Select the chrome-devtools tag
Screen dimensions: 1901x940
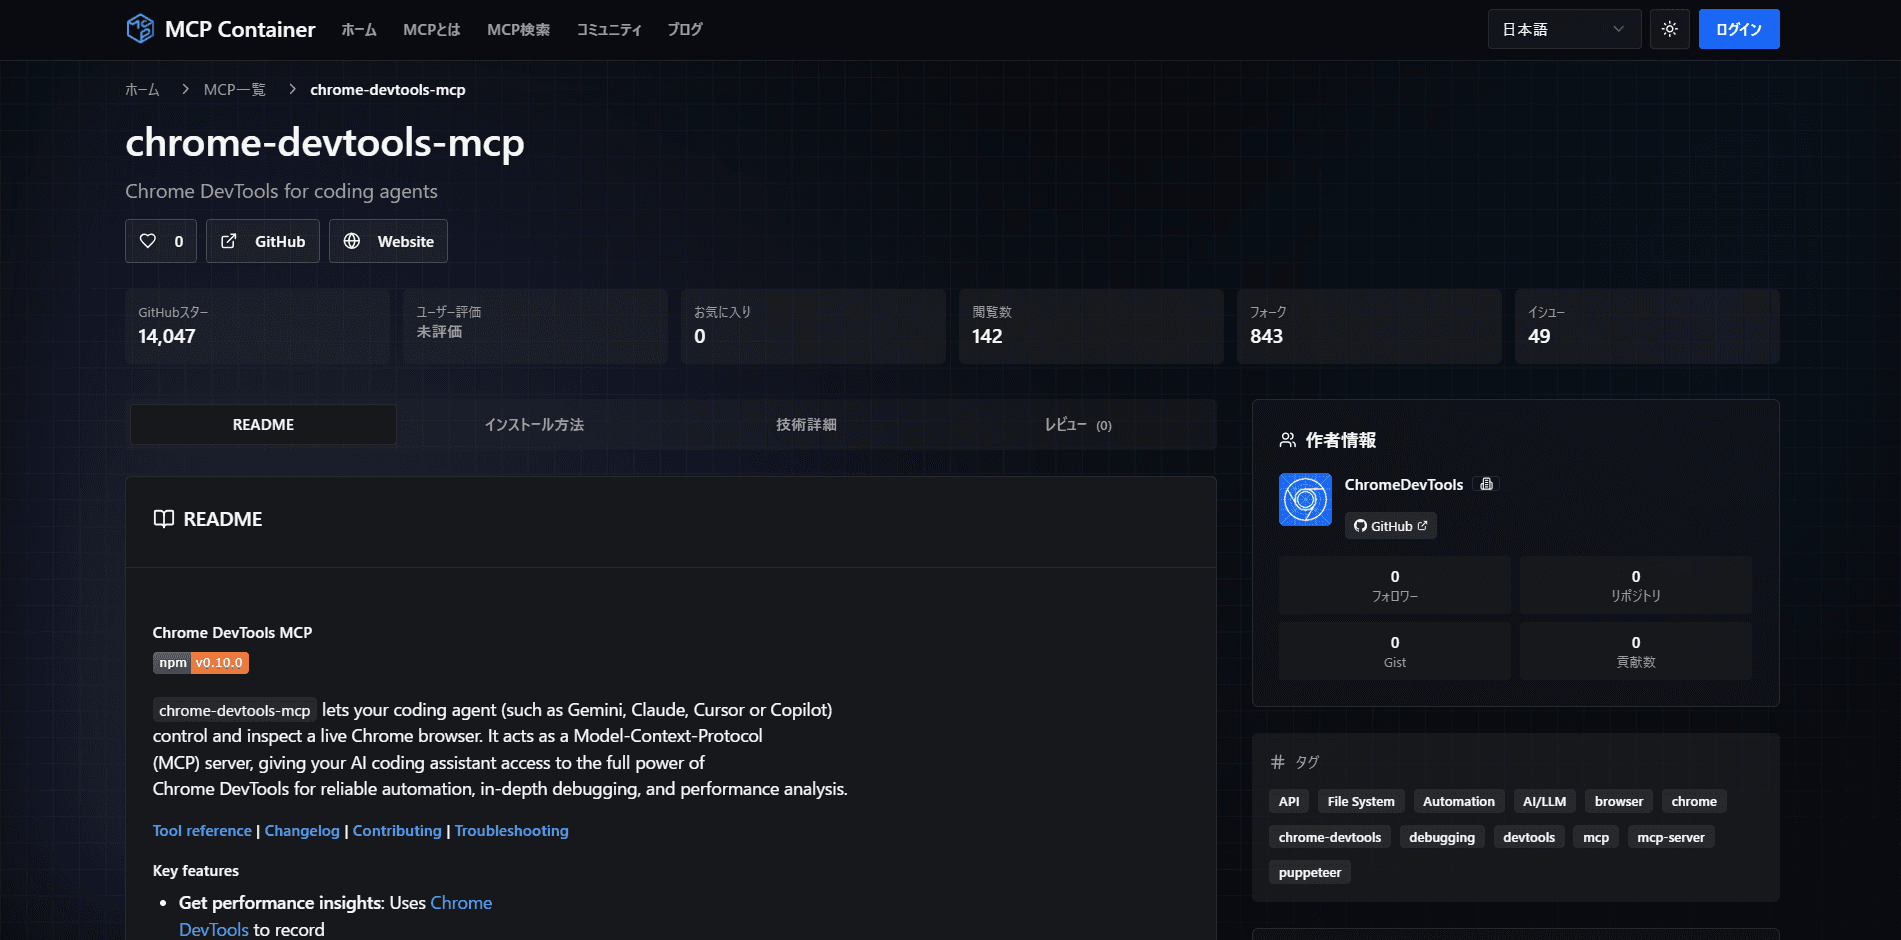[x=1329, y=837]
